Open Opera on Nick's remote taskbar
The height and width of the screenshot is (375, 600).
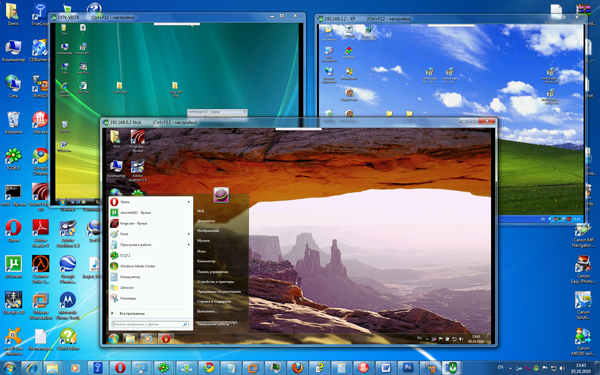click(x=166, y=338)
